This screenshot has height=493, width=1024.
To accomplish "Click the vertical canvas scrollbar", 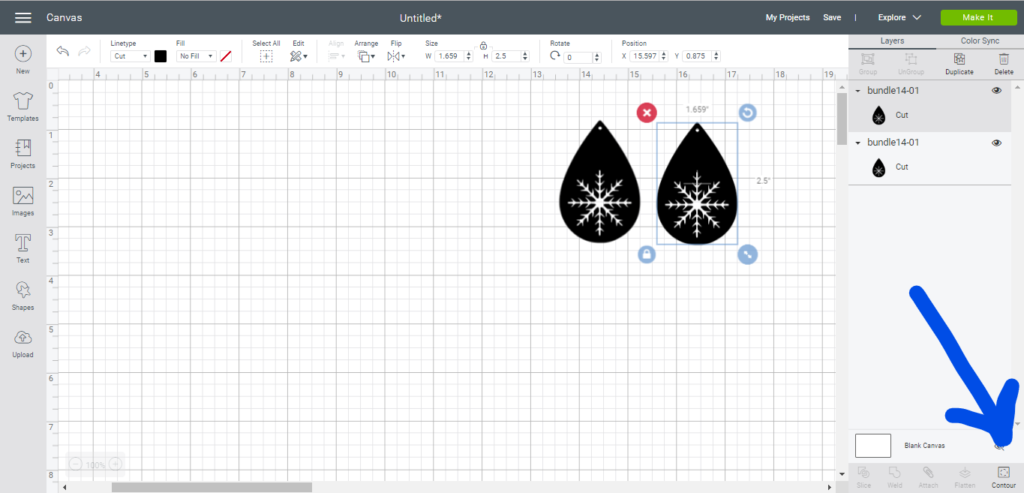I will [842, 119].
